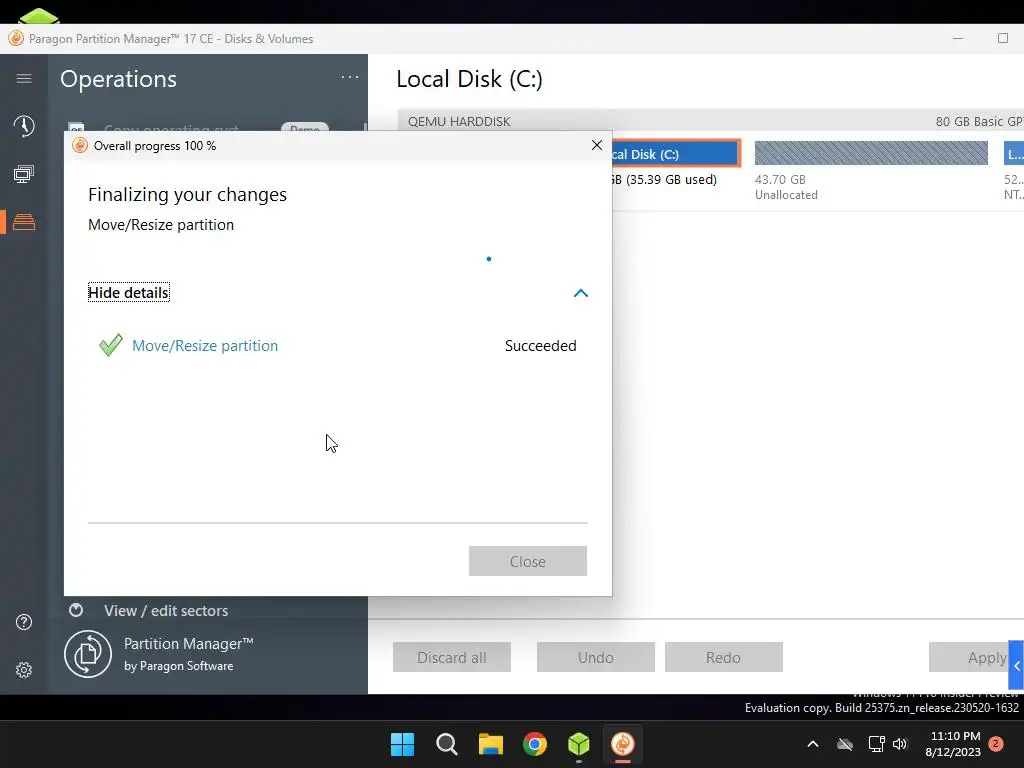Open the hamburger menu in the sidebar
This screenshot has width=1024, height=768.
click(x=24, y=78)
